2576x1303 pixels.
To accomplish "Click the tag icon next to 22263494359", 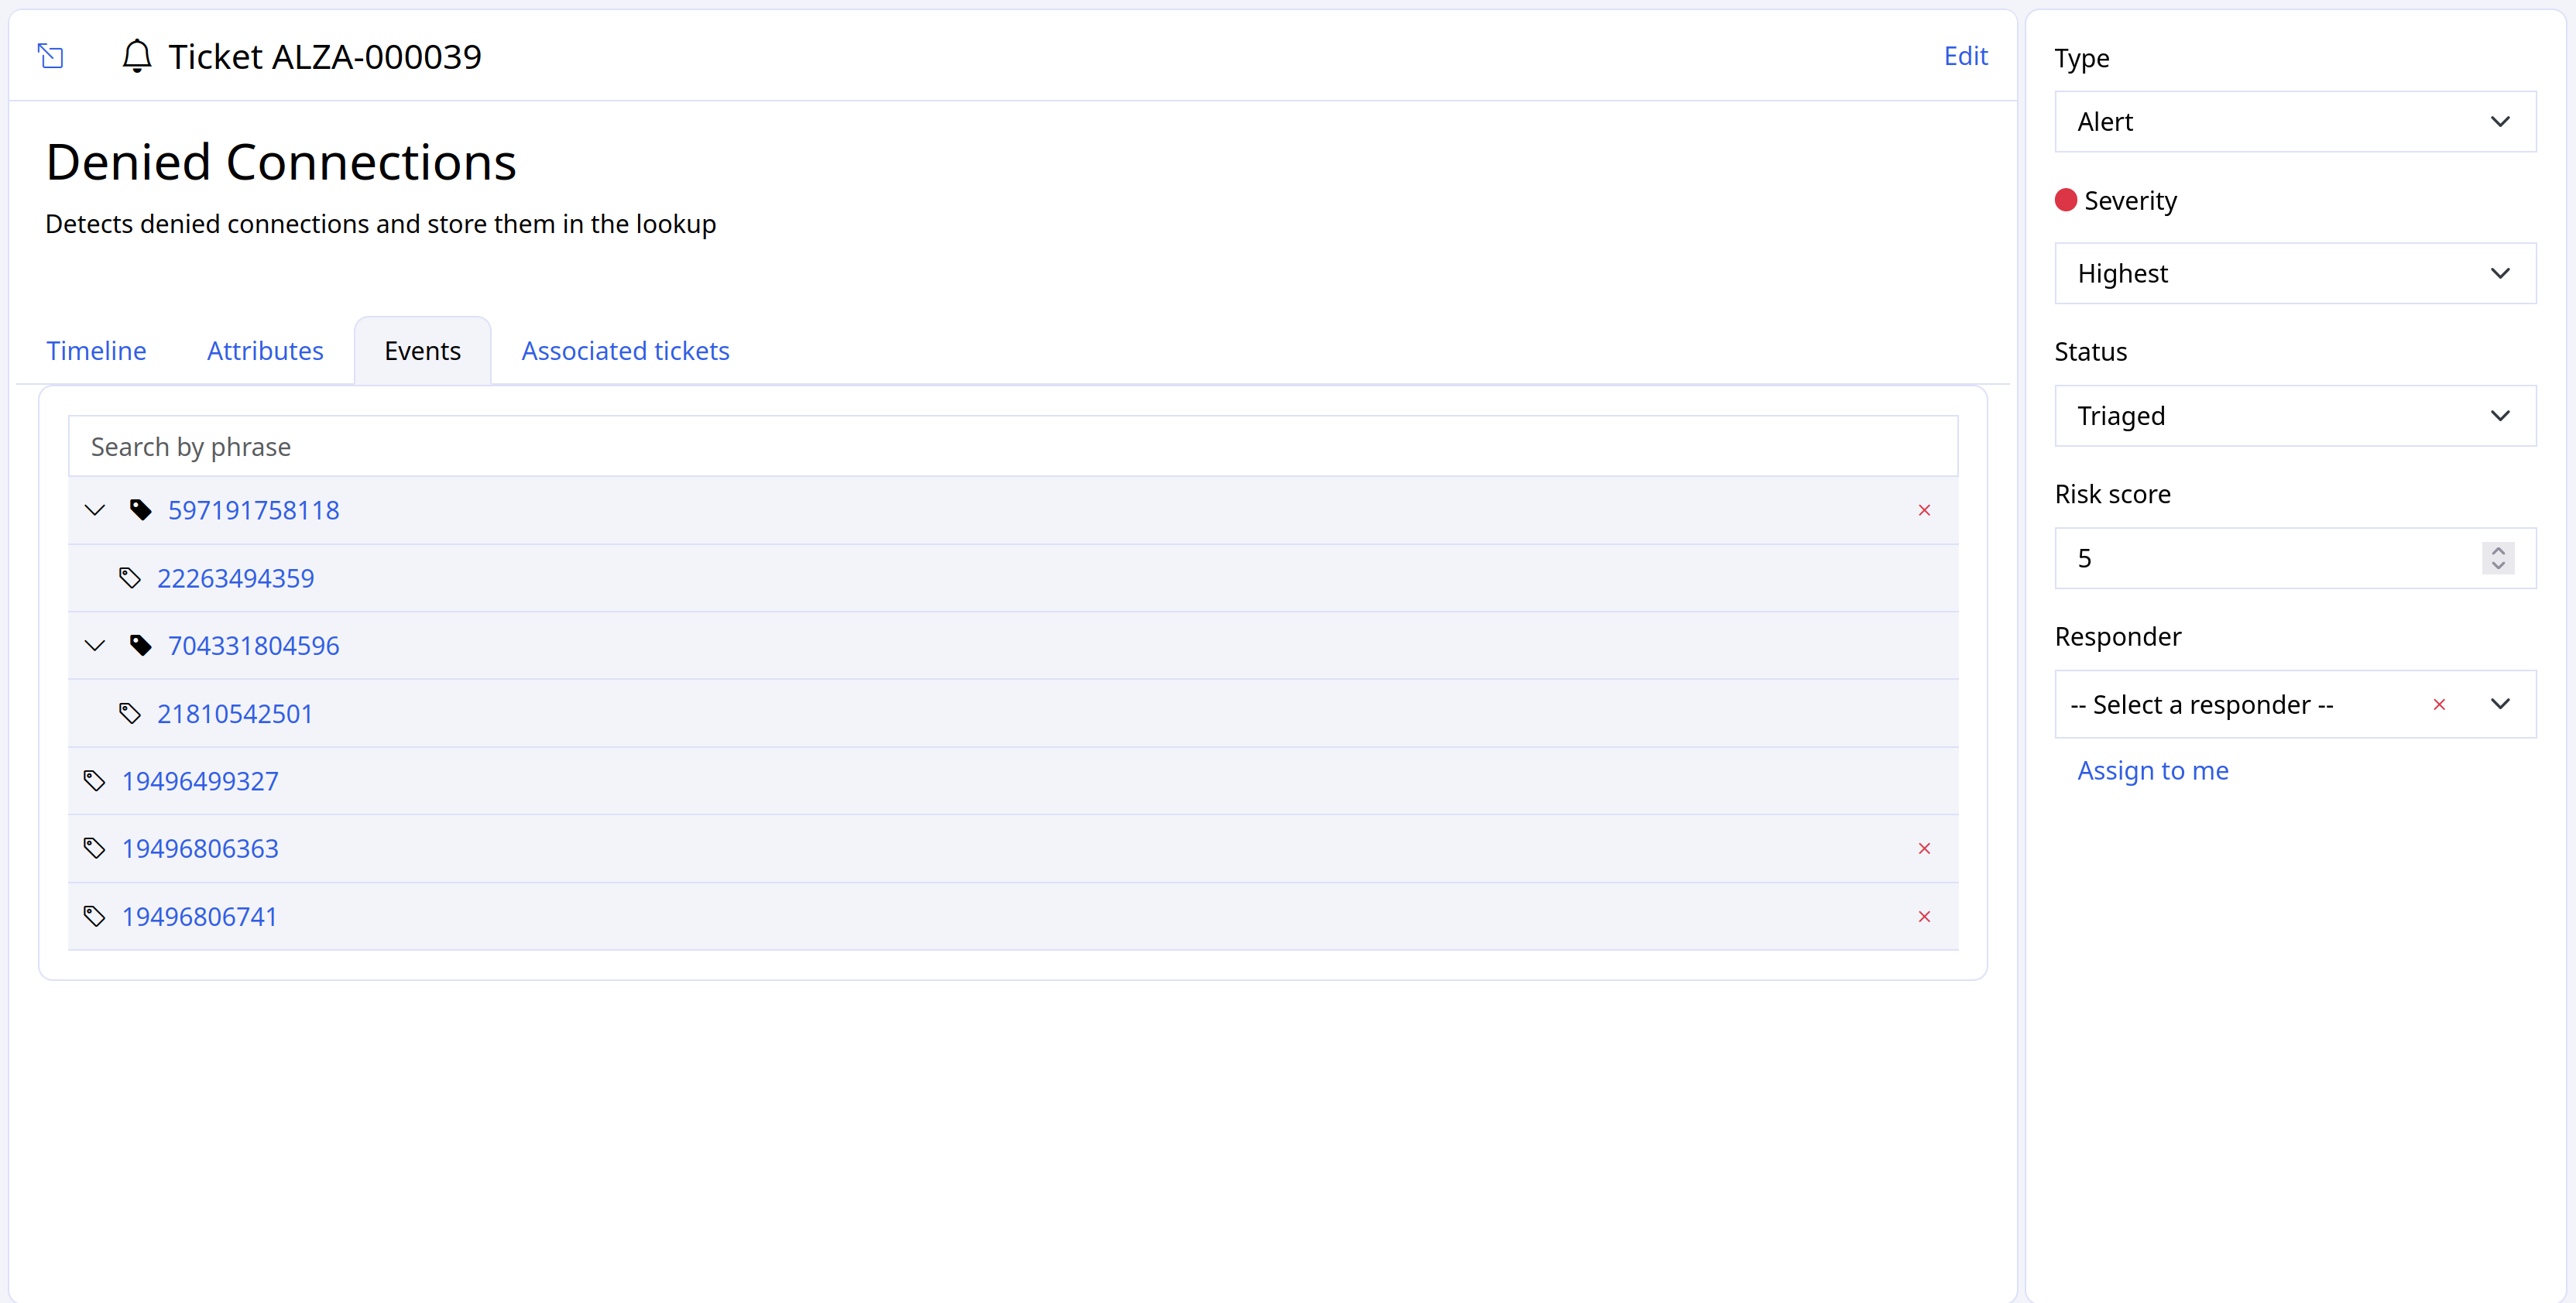I will [x=130, y=578].
